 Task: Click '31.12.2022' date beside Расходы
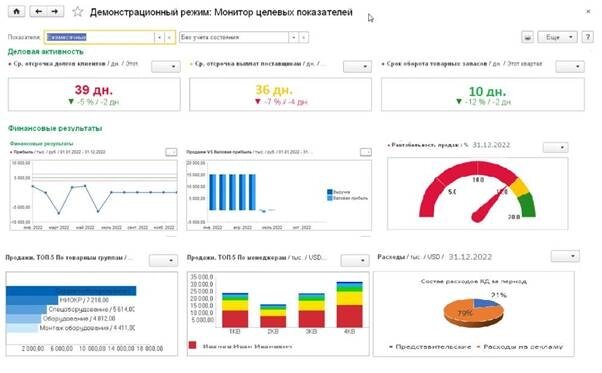[x=470, y=257]
